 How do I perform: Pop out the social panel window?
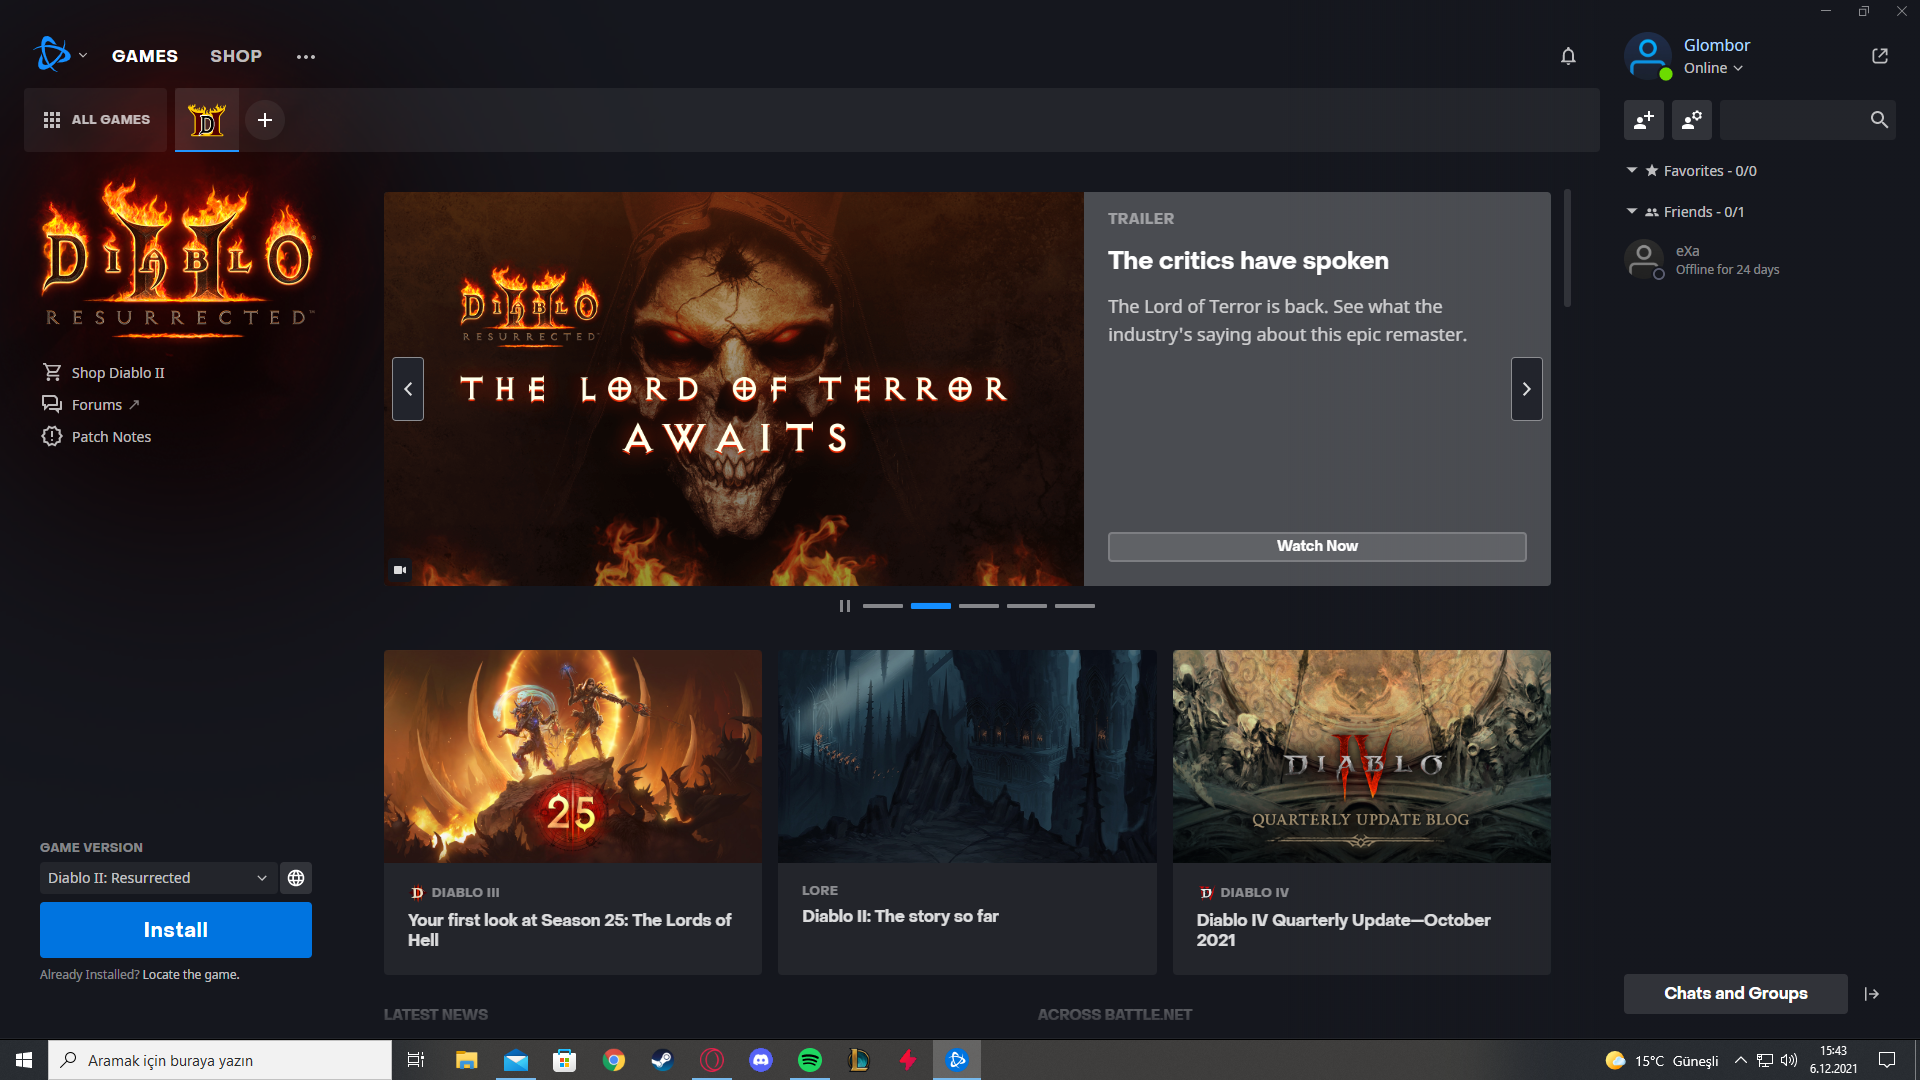point(1880,56)
